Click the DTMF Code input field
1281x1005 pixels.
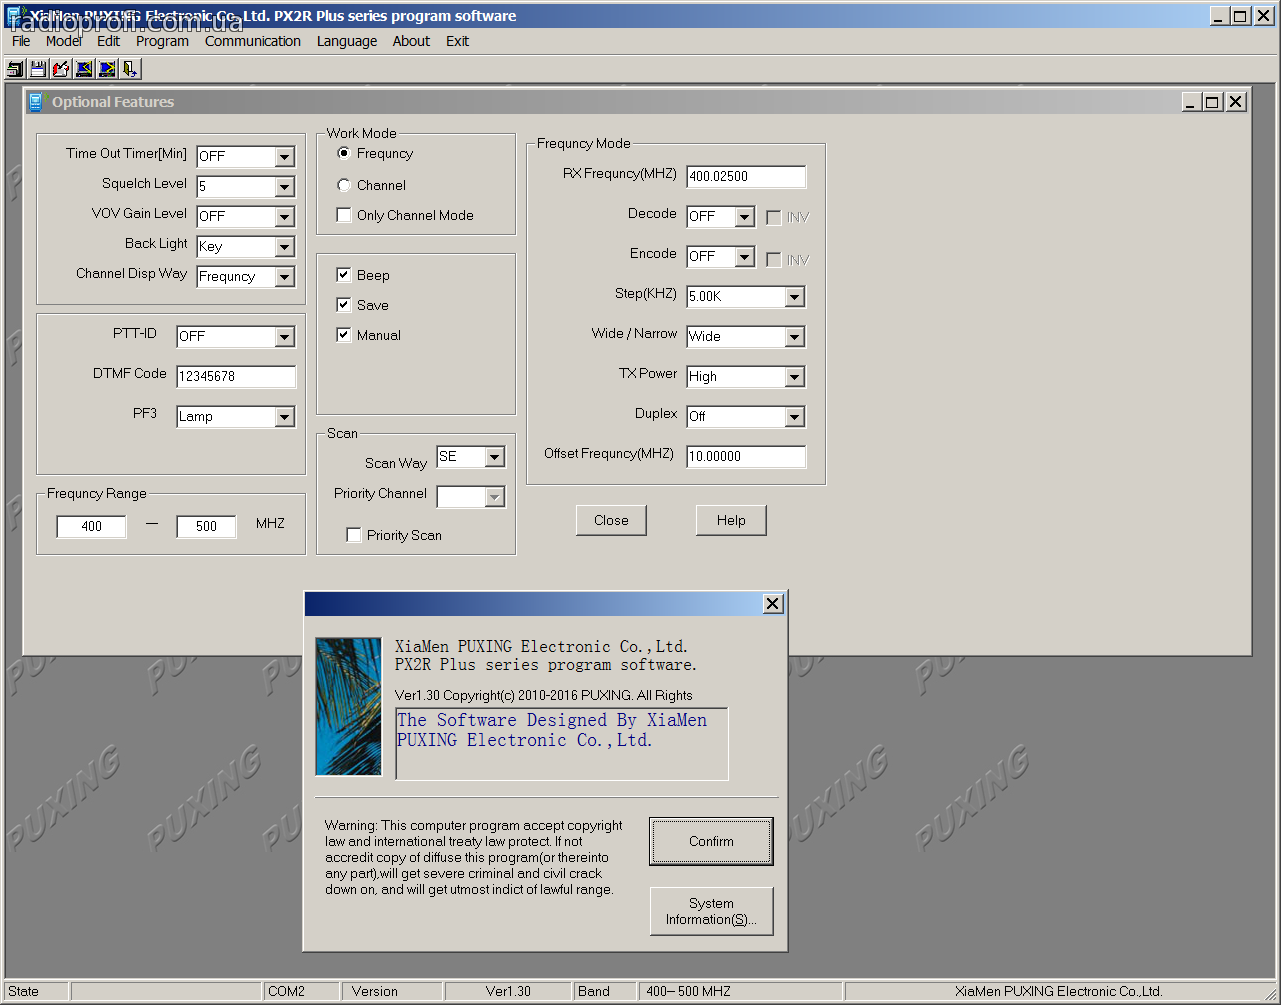pyautogui.click(x=236, y=377)
